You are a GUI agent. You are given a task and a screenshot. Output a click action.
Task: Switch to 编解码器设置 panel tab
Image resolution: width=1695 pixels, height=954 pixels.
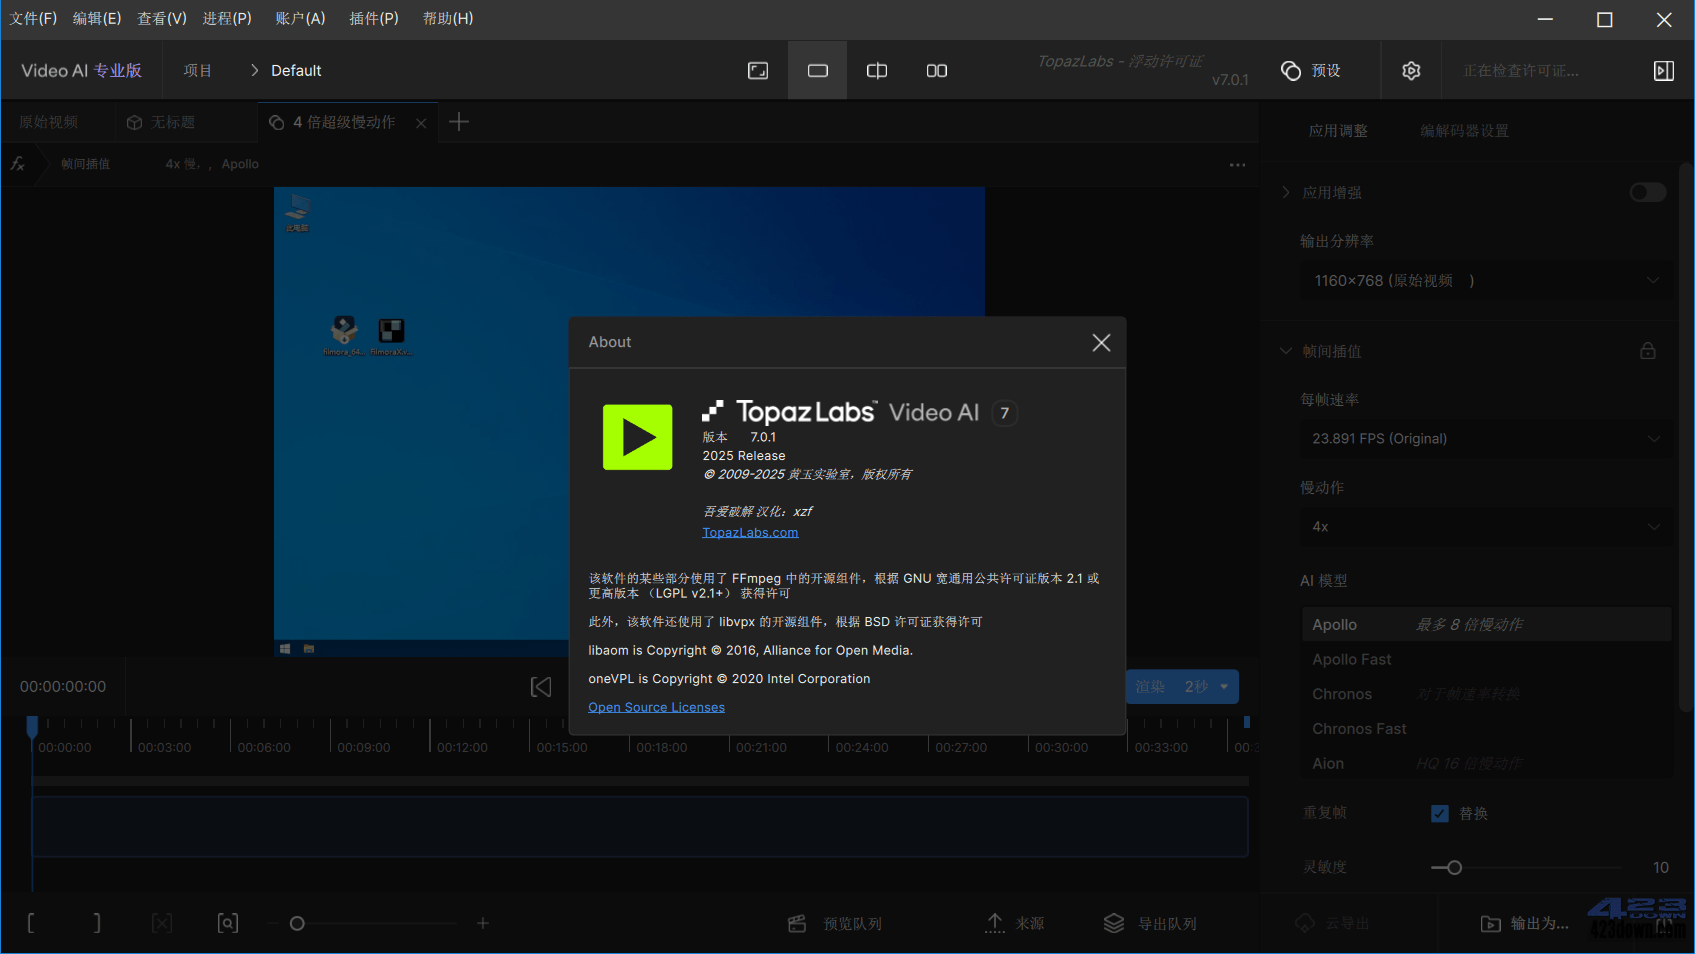1465,131
